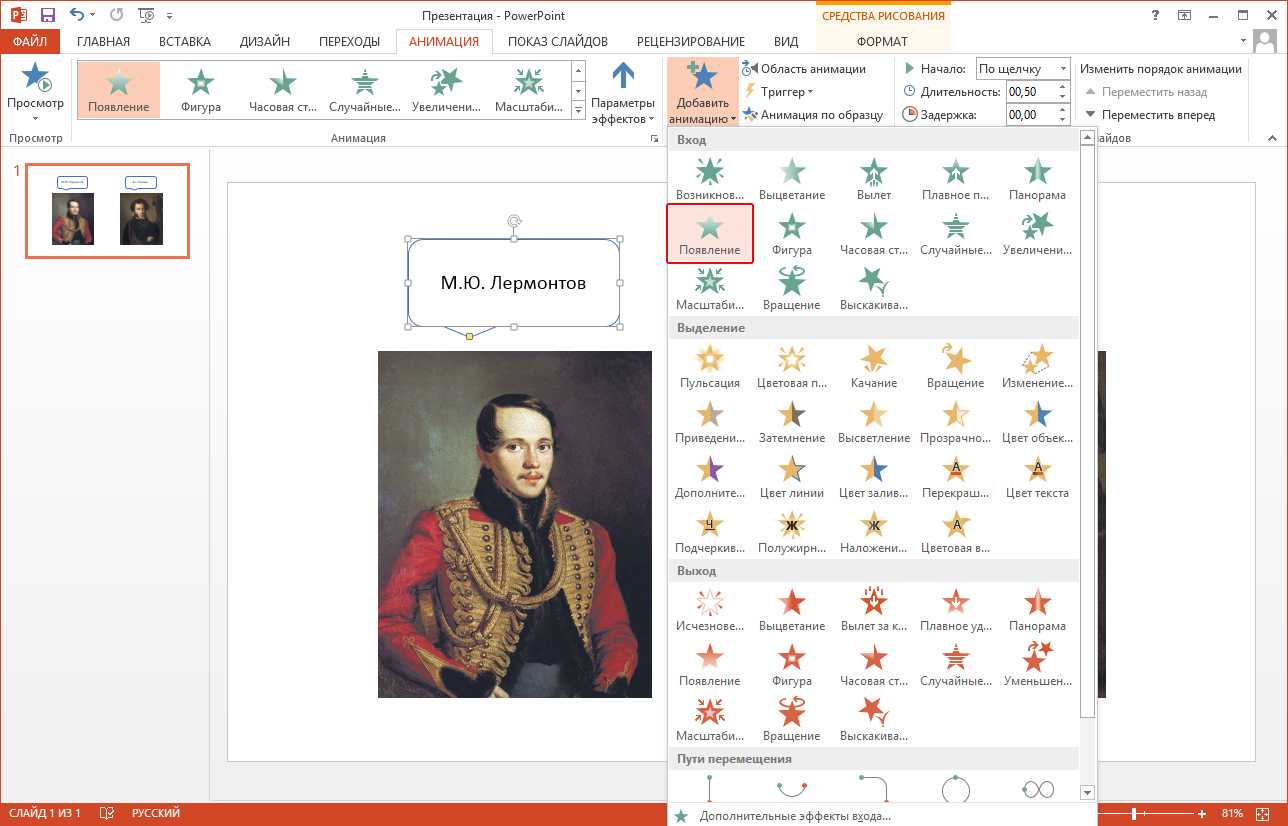Viewport: 1288px width, 826px height.
Task: Pick the Панорама entrance effect
Action: point(1037,178)
